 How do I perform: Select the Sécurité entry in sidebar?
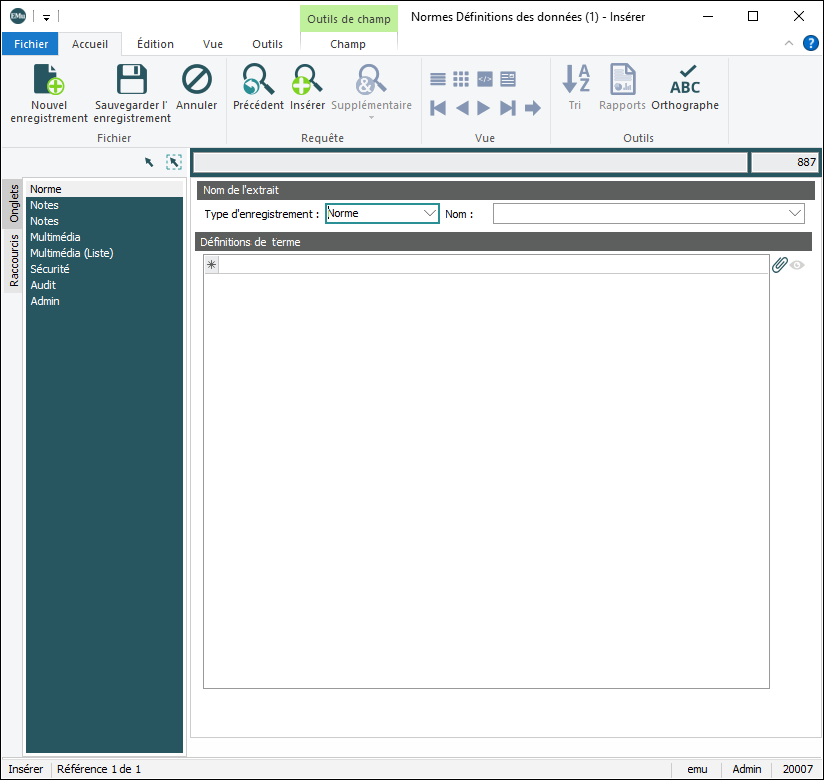coord(50,269)
